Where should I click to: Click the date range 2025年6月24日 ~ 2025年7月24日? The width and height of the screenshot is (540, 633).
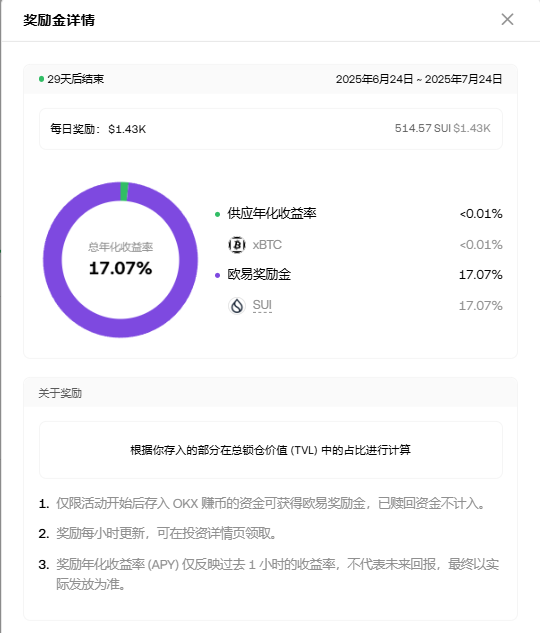pyautogui.click(x=419, y=79)
